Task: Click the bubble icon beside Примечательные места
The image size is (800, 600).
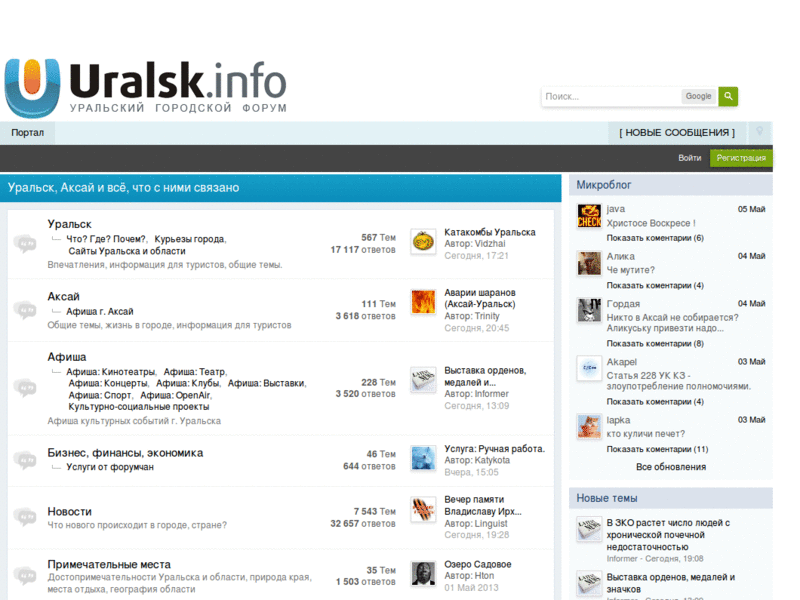Action: [x=26, y=575]
